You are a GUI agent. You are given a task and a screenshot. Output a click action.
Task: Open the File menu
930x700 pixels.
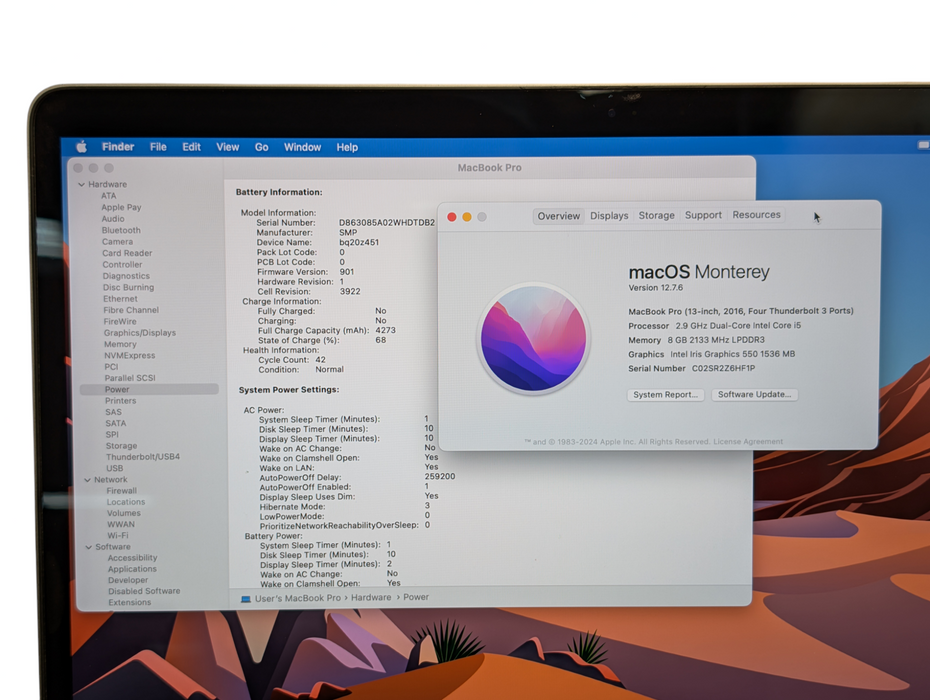158,147
